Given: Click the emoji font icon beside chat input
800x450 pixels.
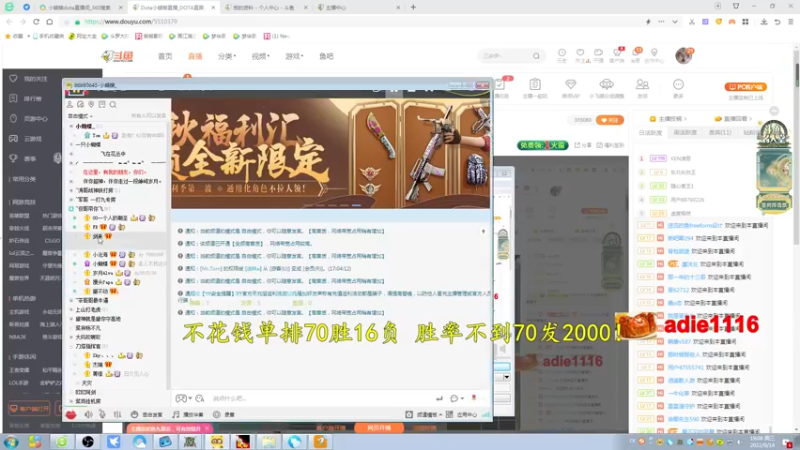Looking at the screenshot, I should (x=199, y=398).
